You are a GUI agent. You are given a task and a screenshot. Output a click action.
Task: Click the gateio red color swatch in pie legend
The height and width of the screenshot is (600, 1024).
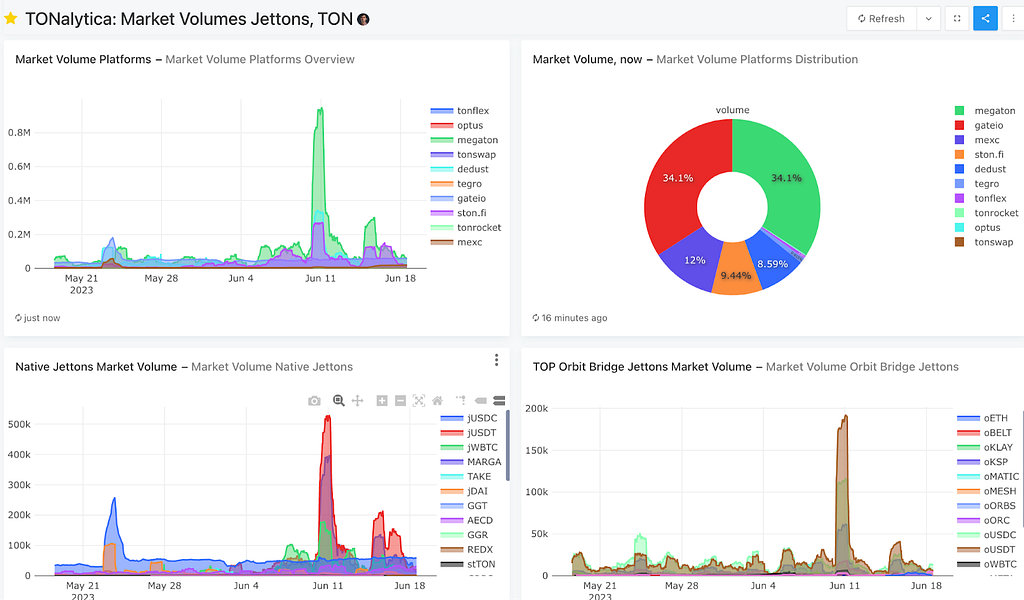[x=959, y=125]
